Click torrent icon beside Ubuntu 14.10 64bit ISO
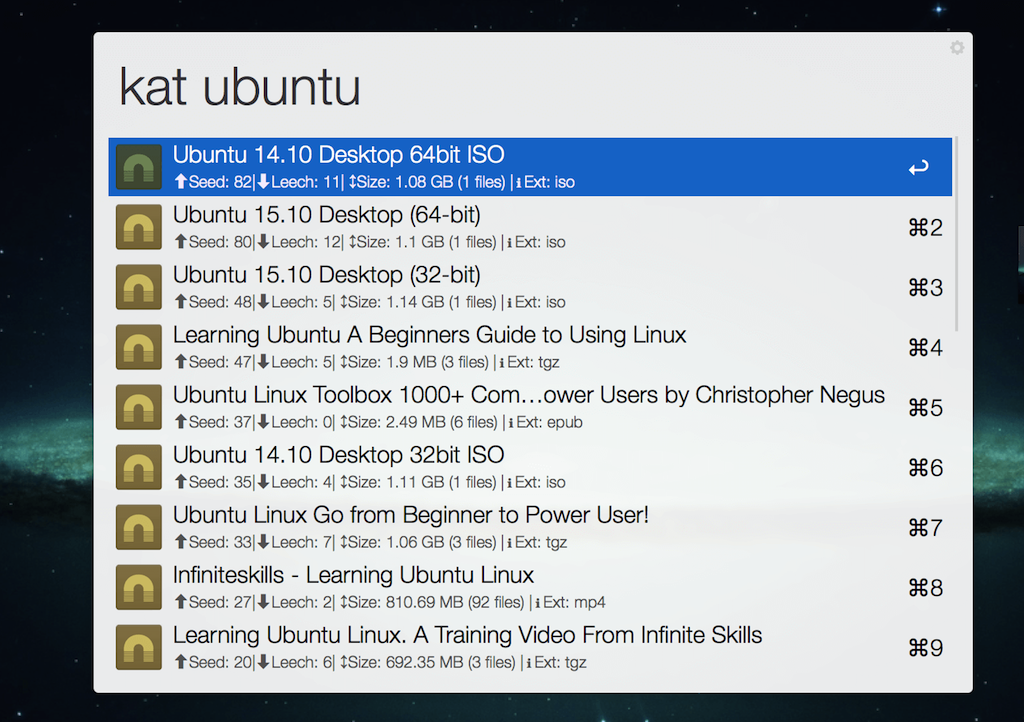 click(x=138, y=167)
